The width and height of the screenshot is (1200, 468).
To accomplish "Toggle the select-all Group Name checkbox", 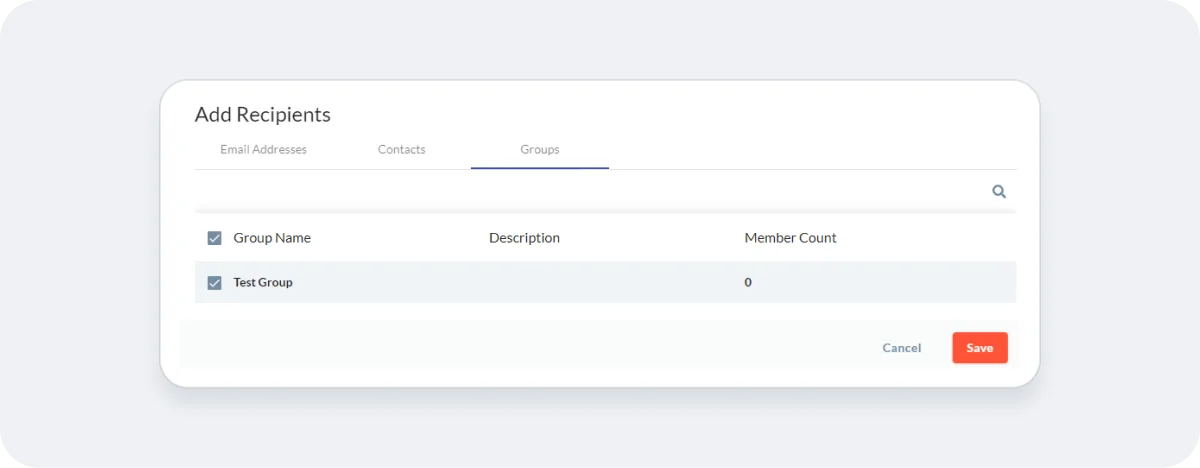I will (214, 238).
